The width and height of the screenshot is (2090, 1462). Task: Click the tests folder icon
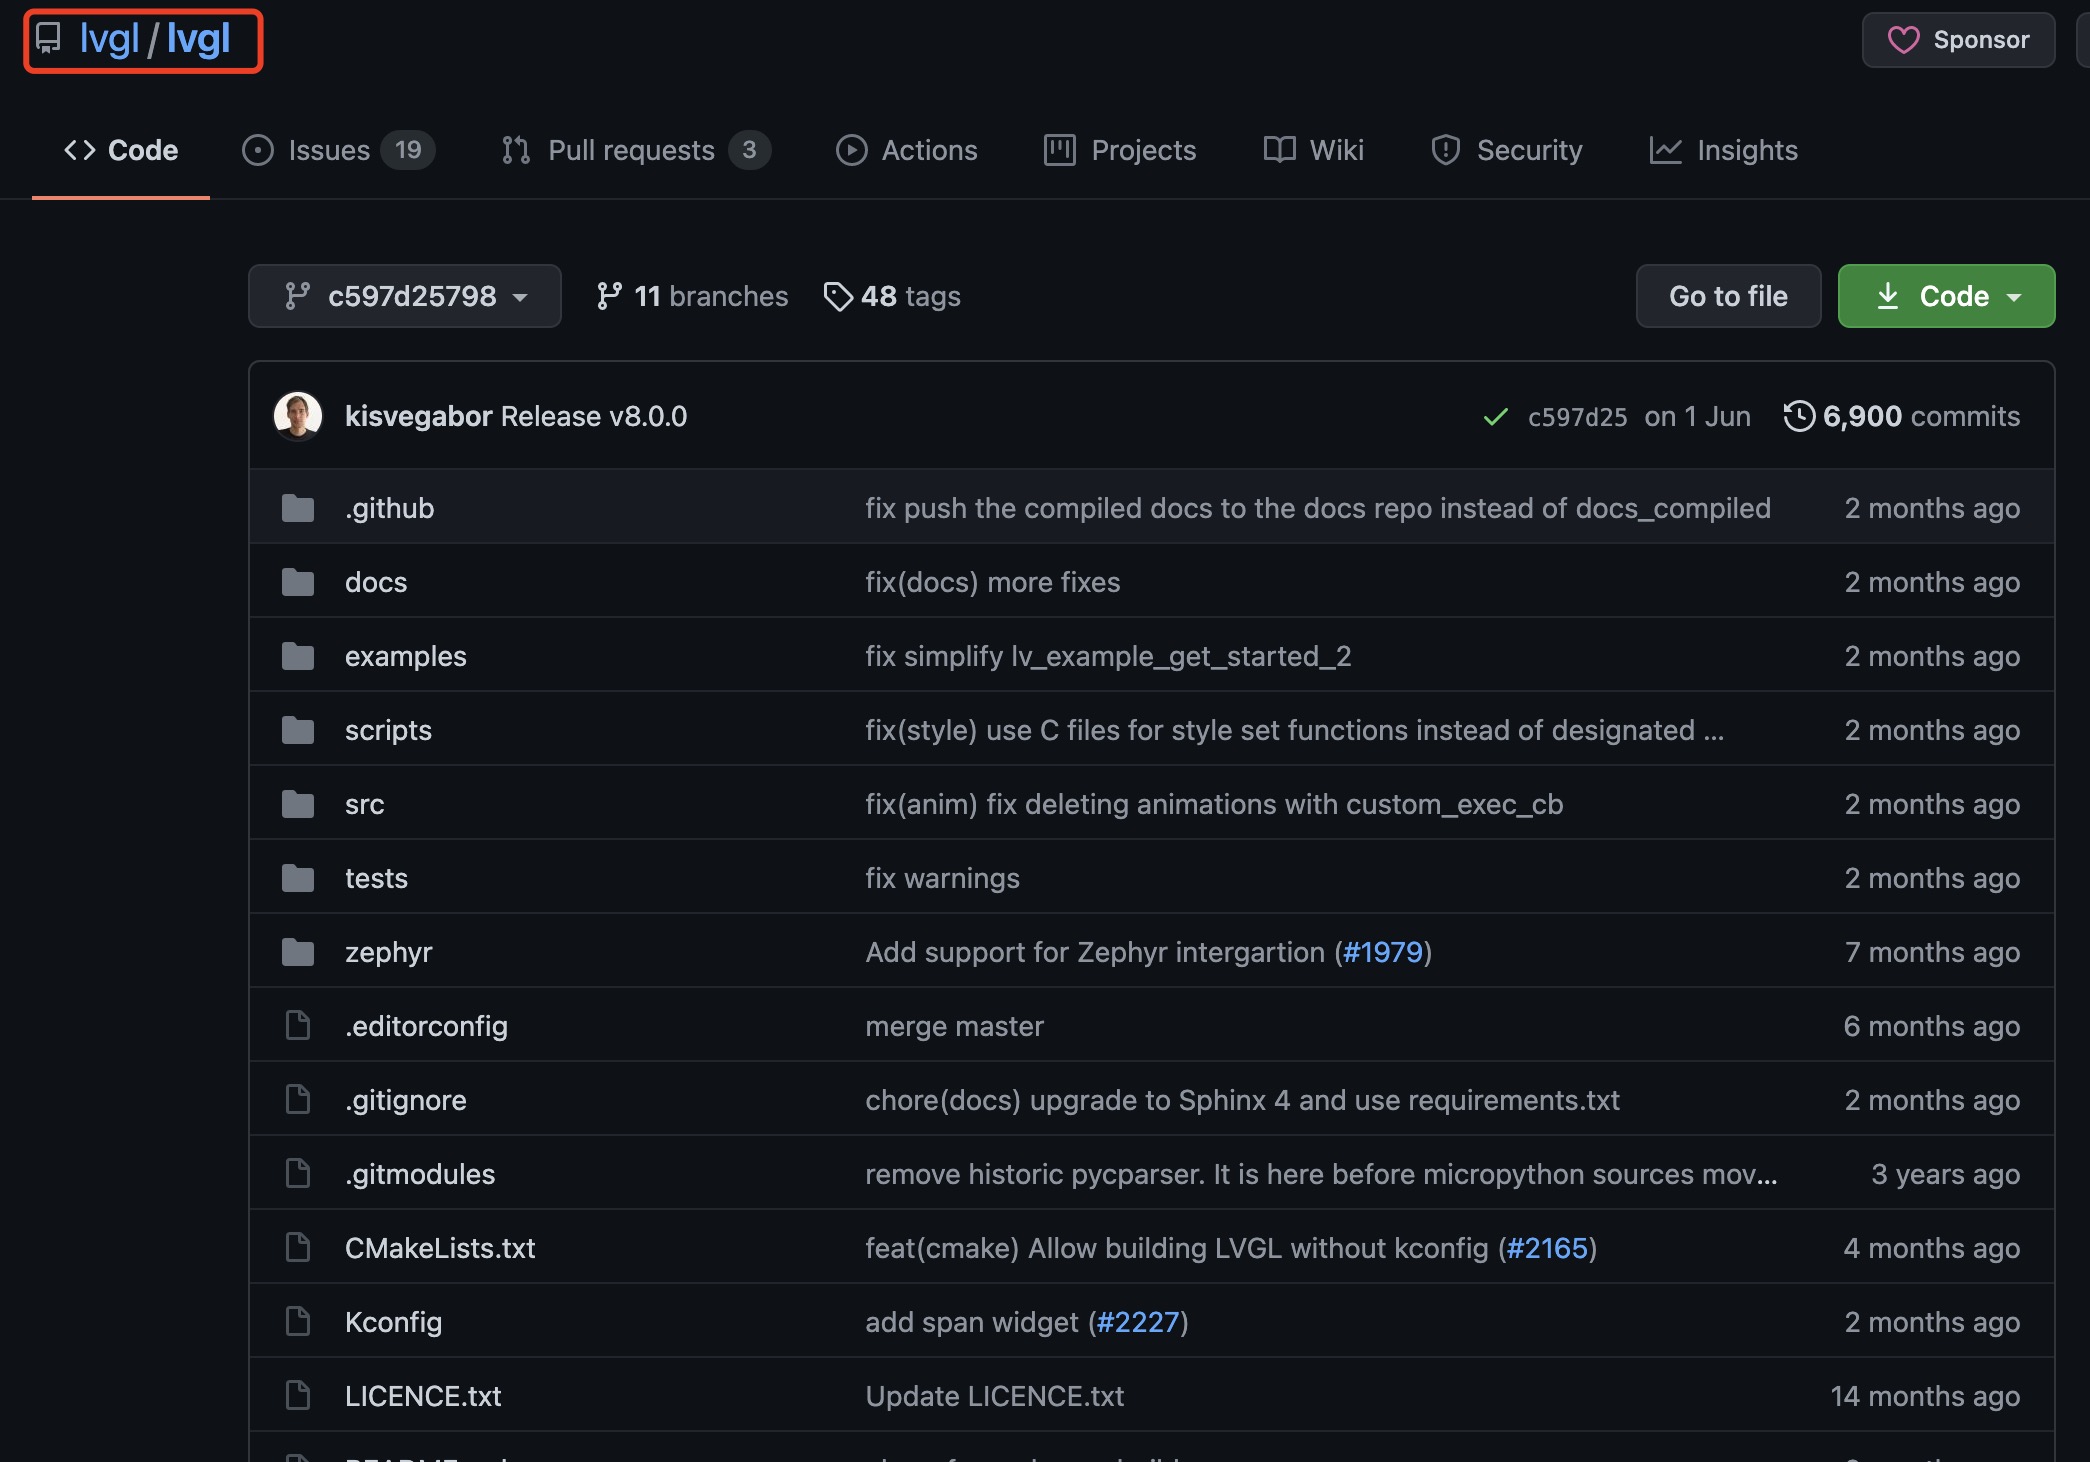point(298,878)
